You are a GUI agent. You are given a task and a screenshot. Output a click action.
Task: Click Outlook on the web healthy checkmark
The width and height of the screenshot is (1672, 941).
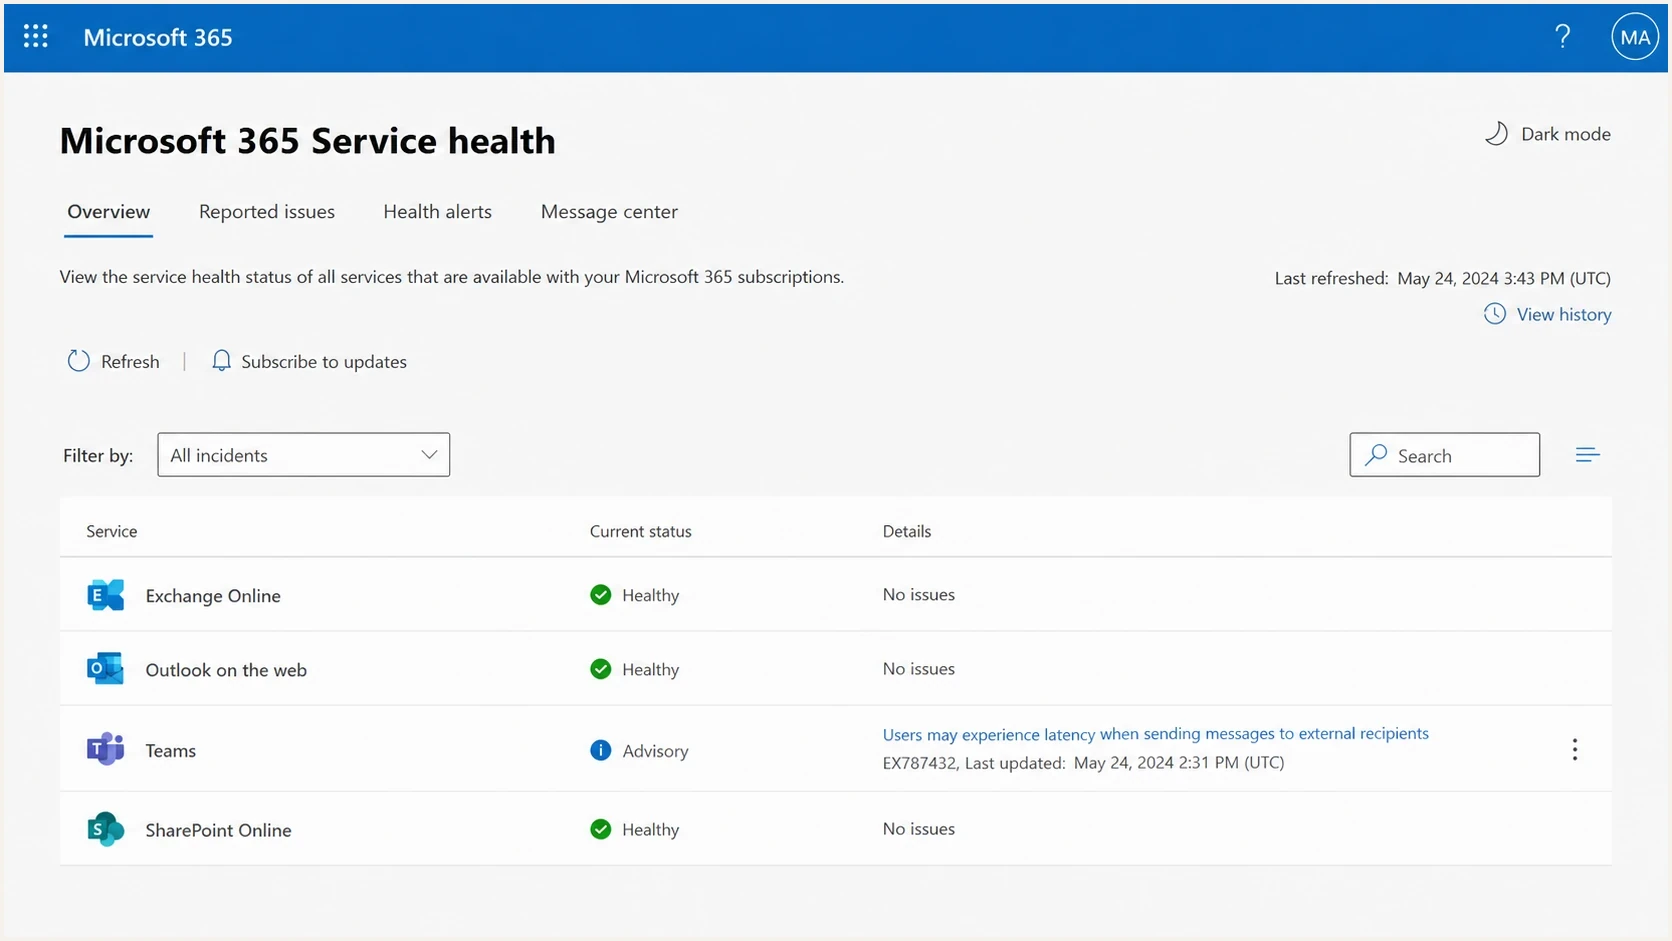[600, 669]
